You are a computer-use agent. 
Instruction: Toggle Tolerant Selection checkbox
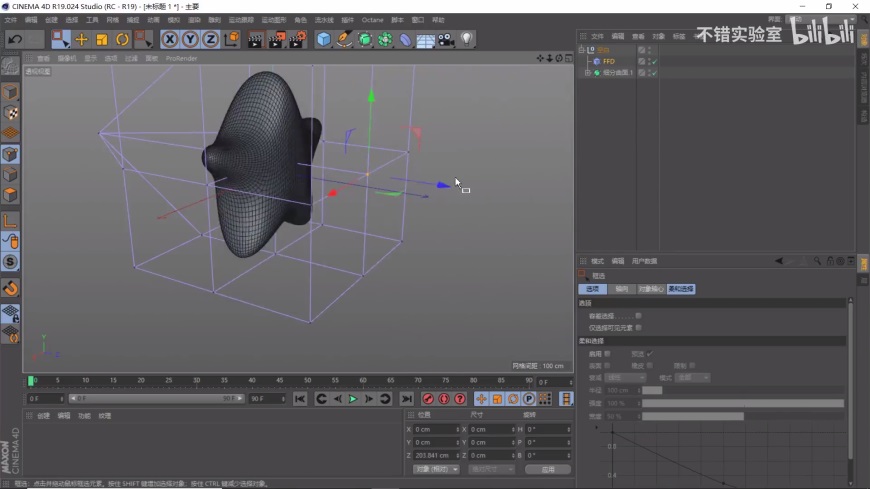tap(638, 316)
